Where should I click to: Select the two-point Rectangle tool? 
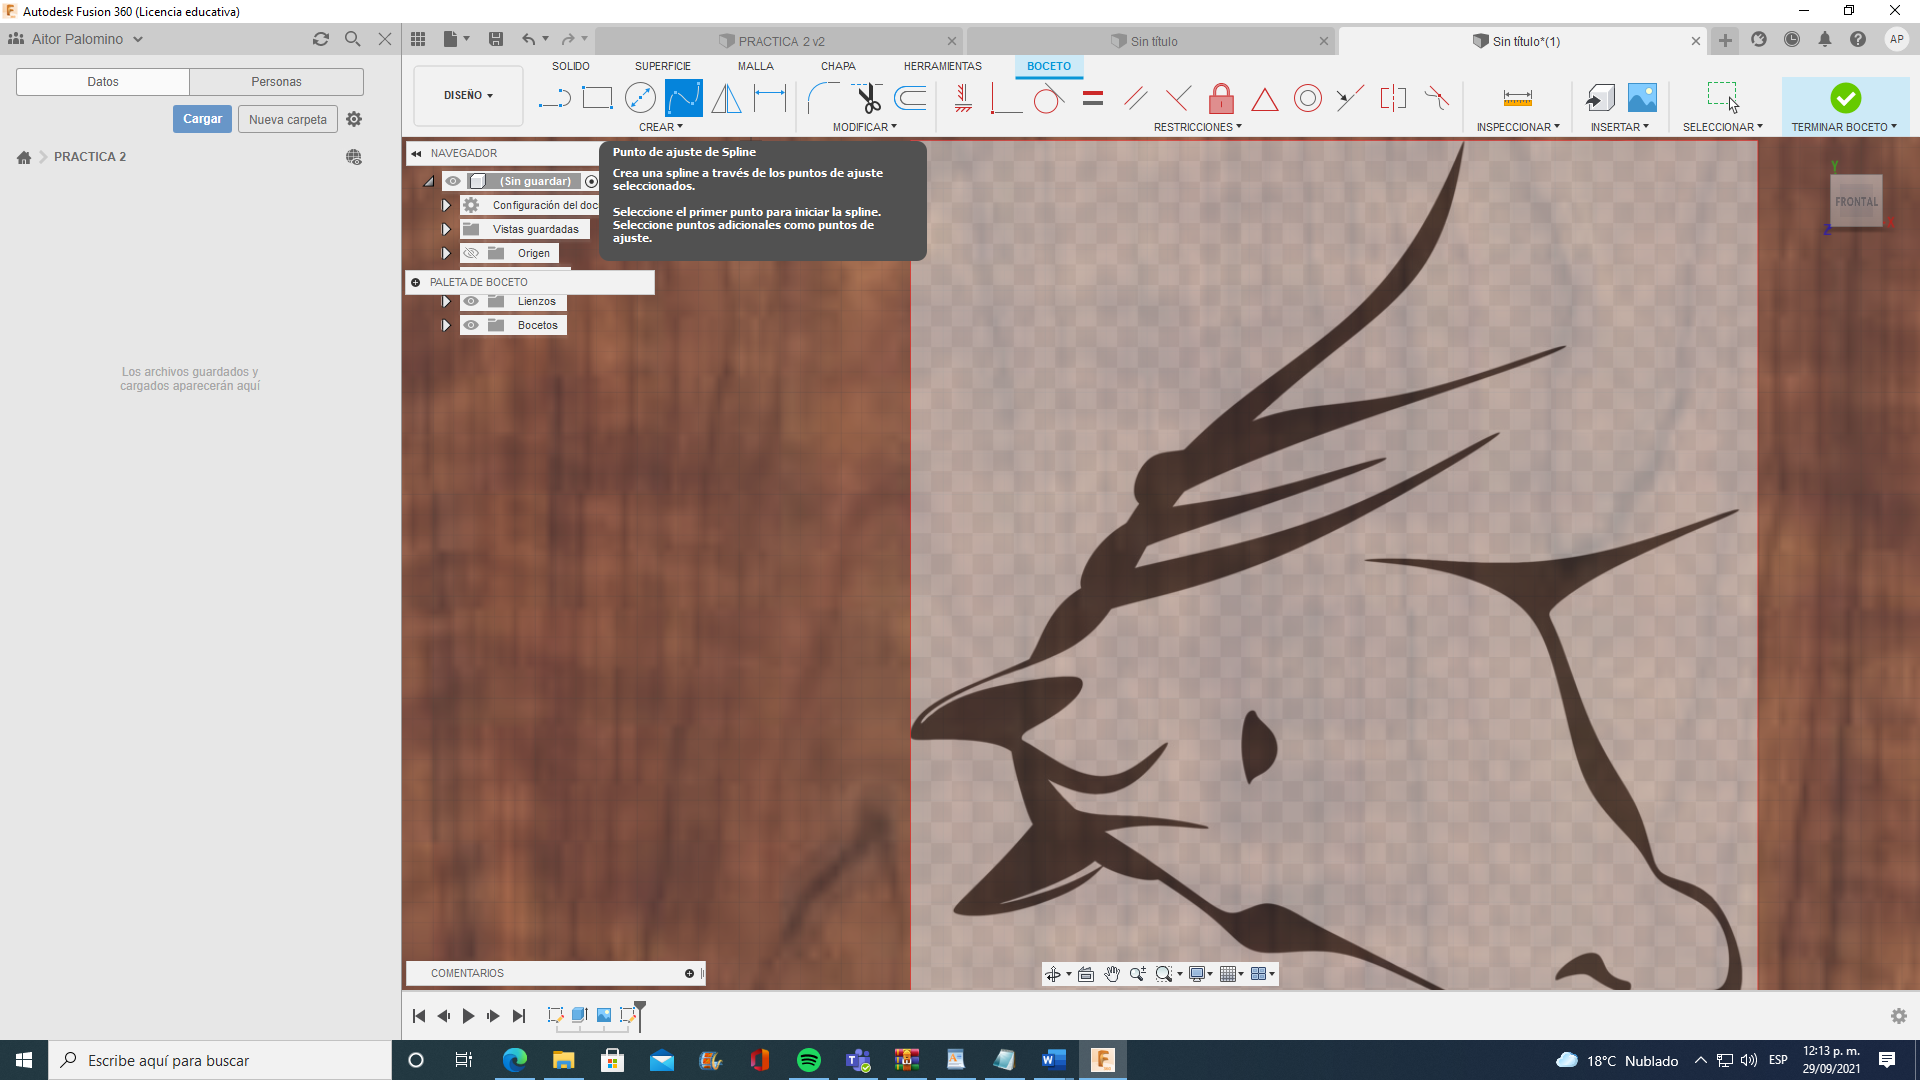(x=597, y=98)
